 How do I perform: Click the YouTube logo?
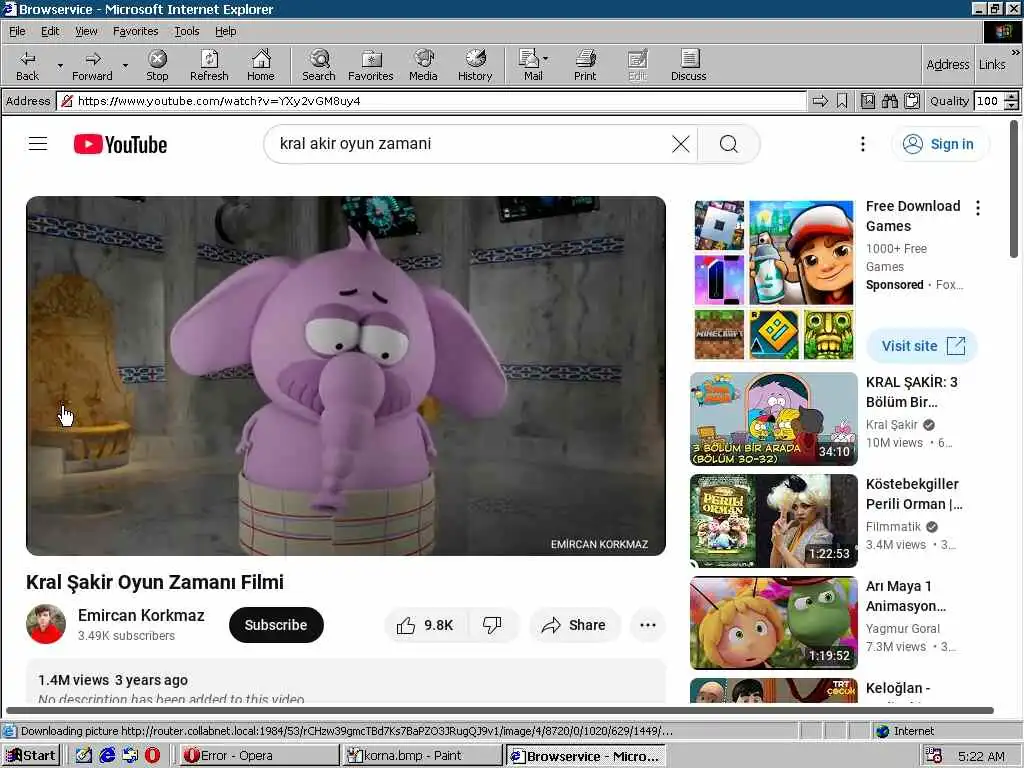click(120, 144)
